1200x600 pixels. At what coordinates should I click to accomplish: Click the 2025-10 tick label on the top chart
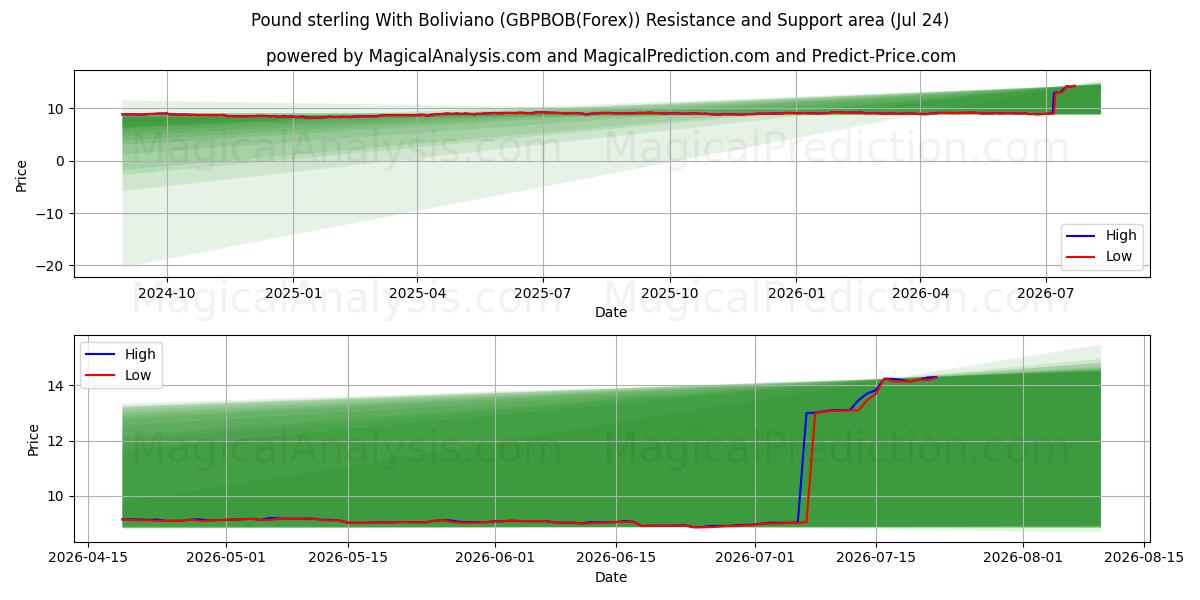click(x=669, y=294)
